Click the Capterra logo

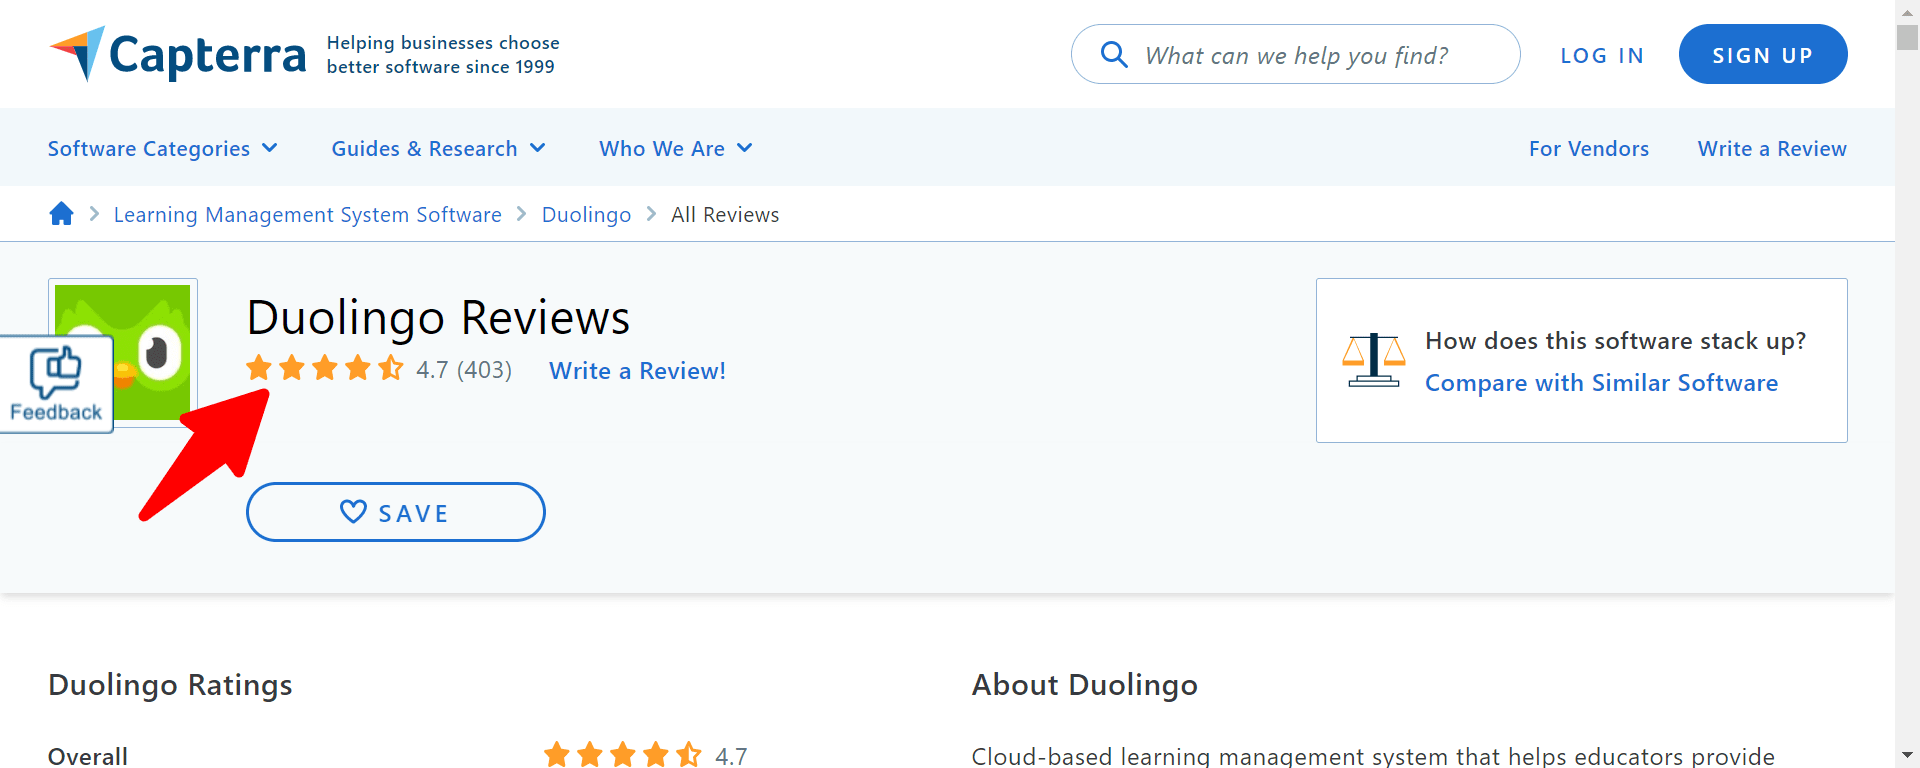pos(178,55)
